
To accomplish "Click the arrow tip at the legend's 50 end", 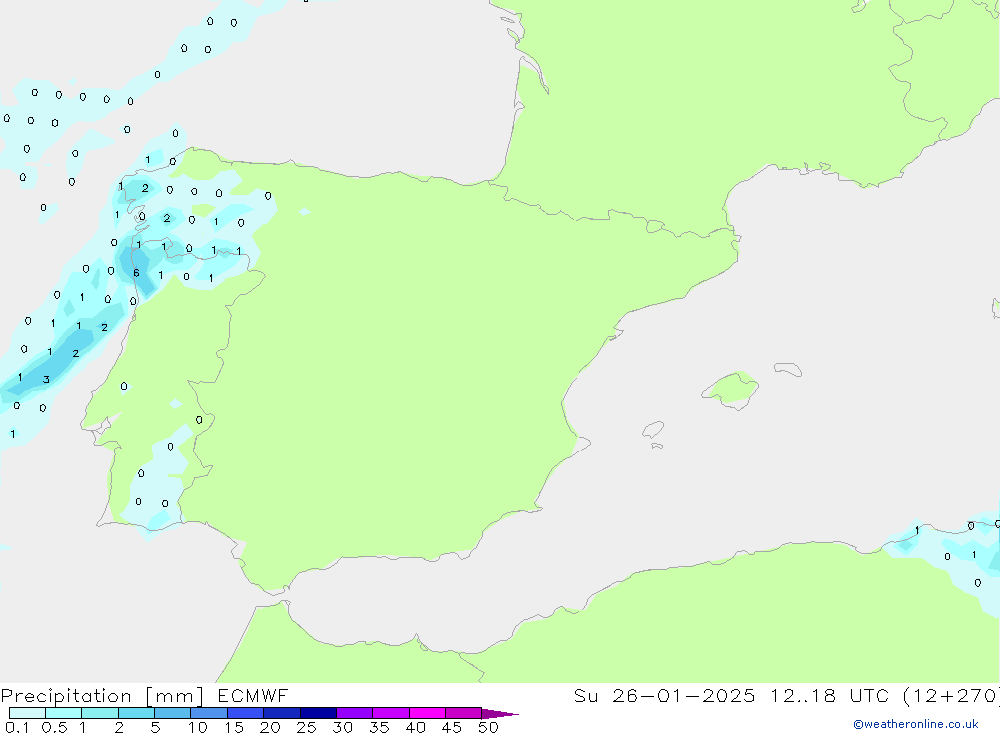I will click(508, 714).
